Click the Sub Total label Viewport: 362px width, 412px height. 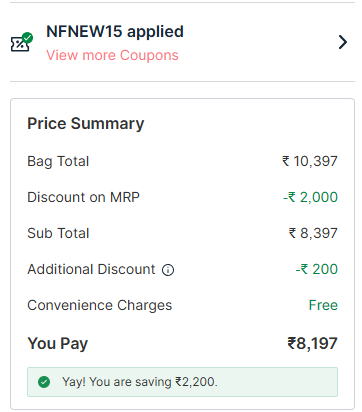point(58,233)
